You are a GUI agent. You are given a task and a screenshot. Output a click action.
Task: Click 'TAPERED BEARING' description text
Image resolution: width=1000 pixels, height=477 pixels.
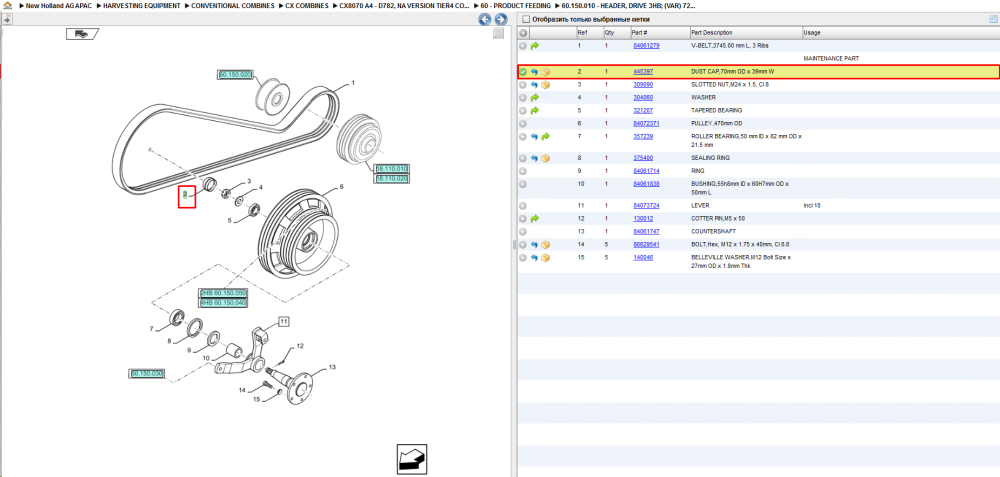coord(717,110)
